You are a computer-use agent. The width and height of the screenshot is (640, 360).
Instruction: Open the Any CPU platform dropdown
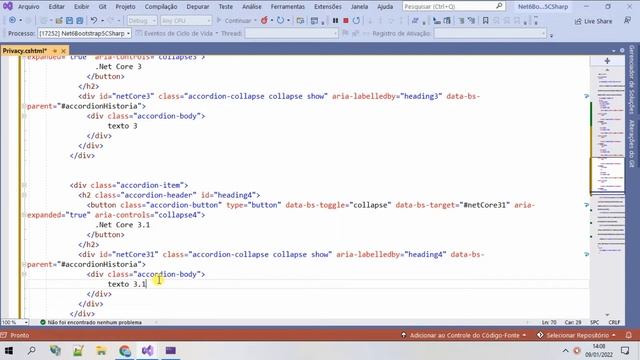pyautogui.click(x=186, y=20)
